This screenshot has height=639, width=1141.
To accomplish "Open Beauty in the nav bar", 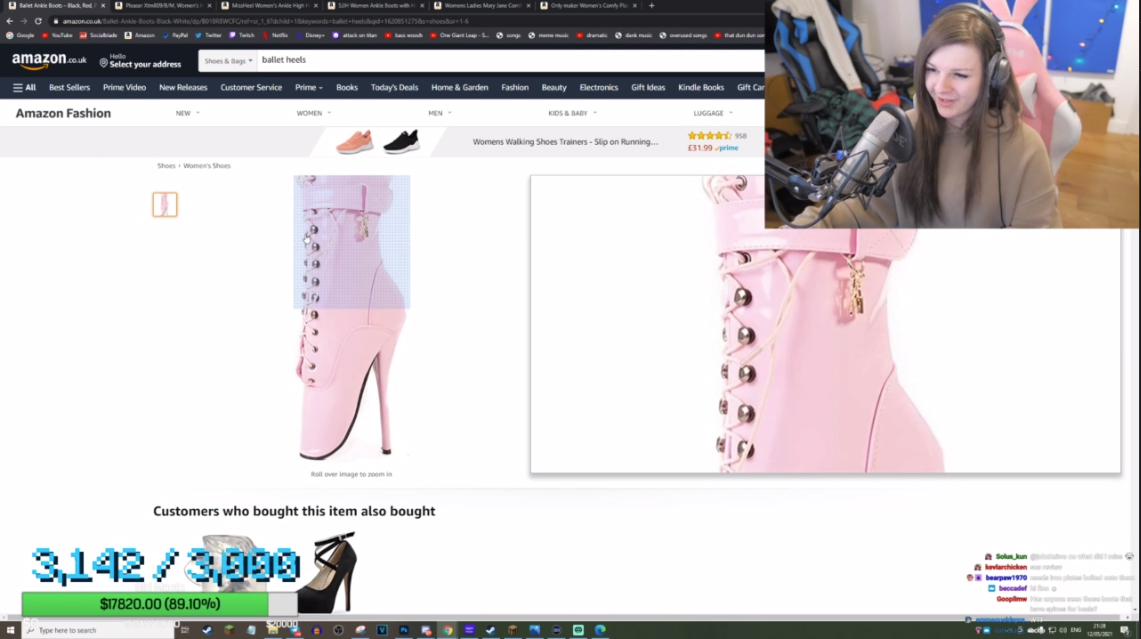I will [554, 87].
